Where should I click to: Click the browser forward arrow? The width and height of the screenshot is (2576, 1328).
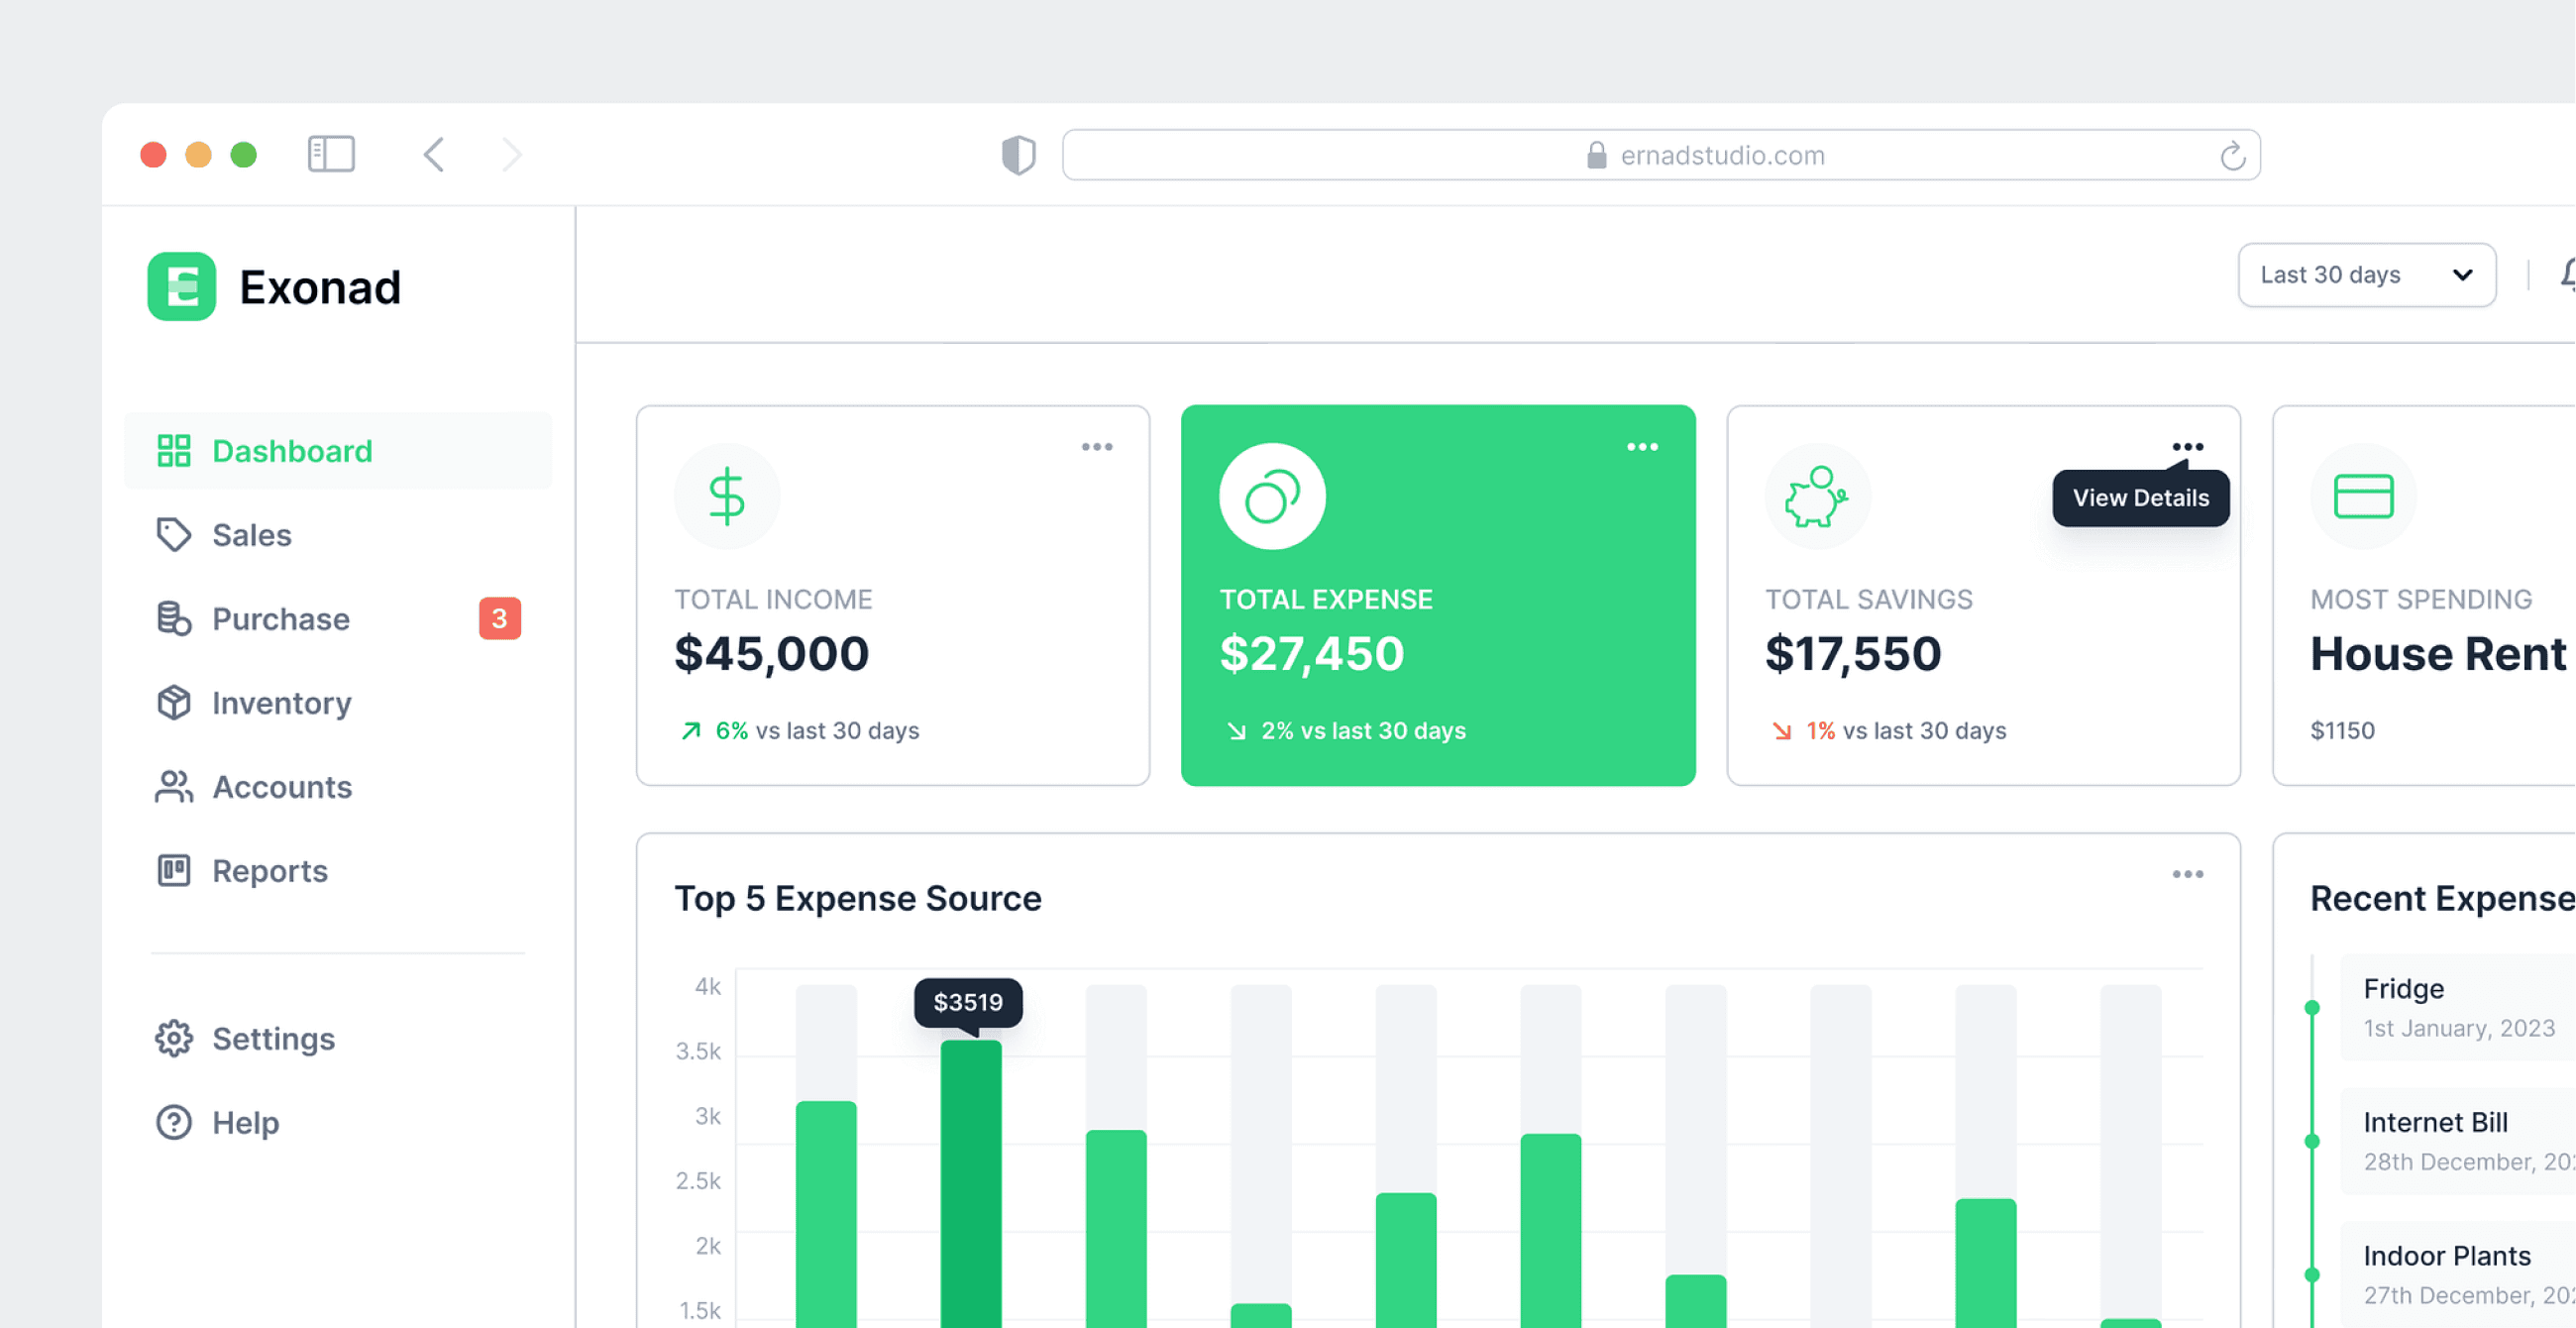512,155
